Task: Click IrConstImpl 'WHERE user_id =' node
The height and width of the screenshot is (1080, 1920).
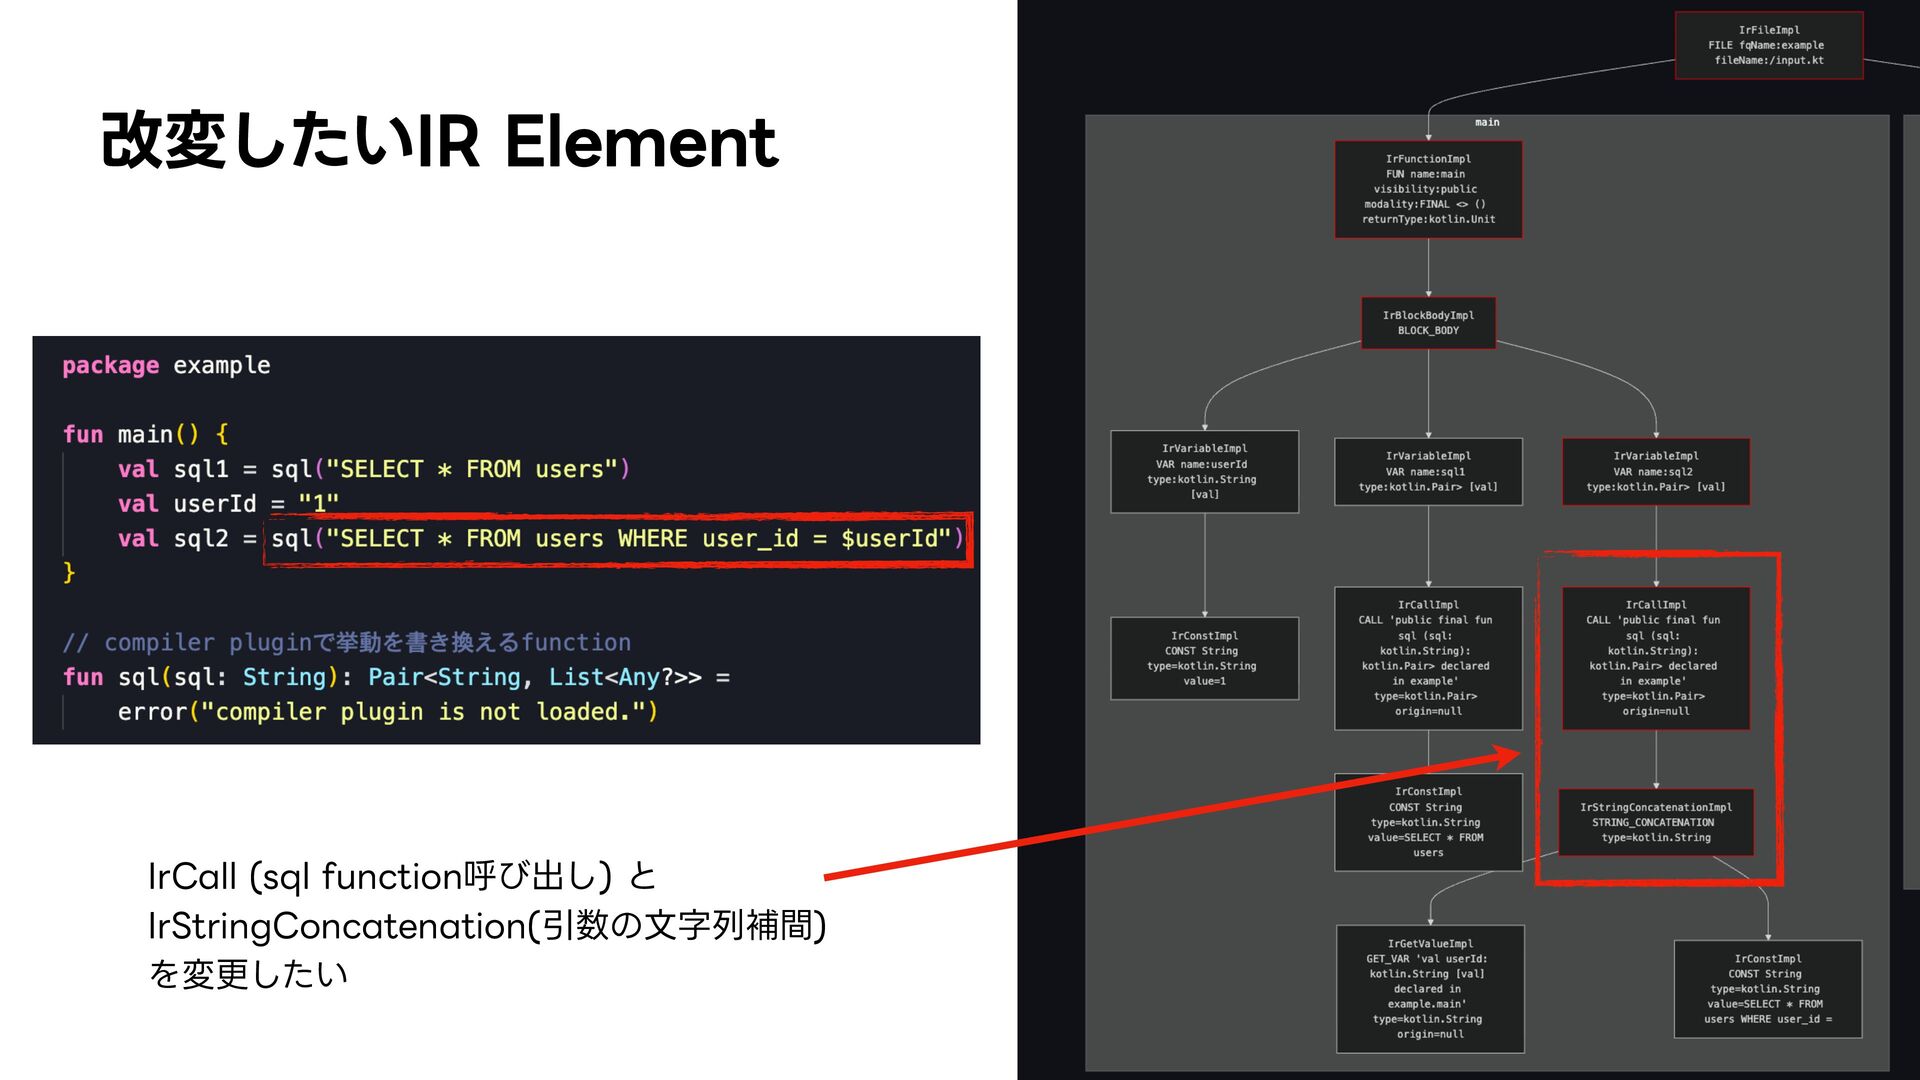Action: 1767,988
